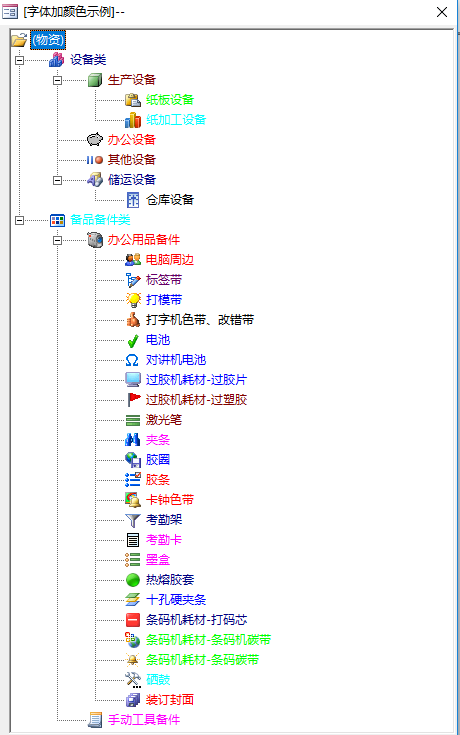
Task: Click the green checkmark icon beside 电池
Action: click(133, 340)
